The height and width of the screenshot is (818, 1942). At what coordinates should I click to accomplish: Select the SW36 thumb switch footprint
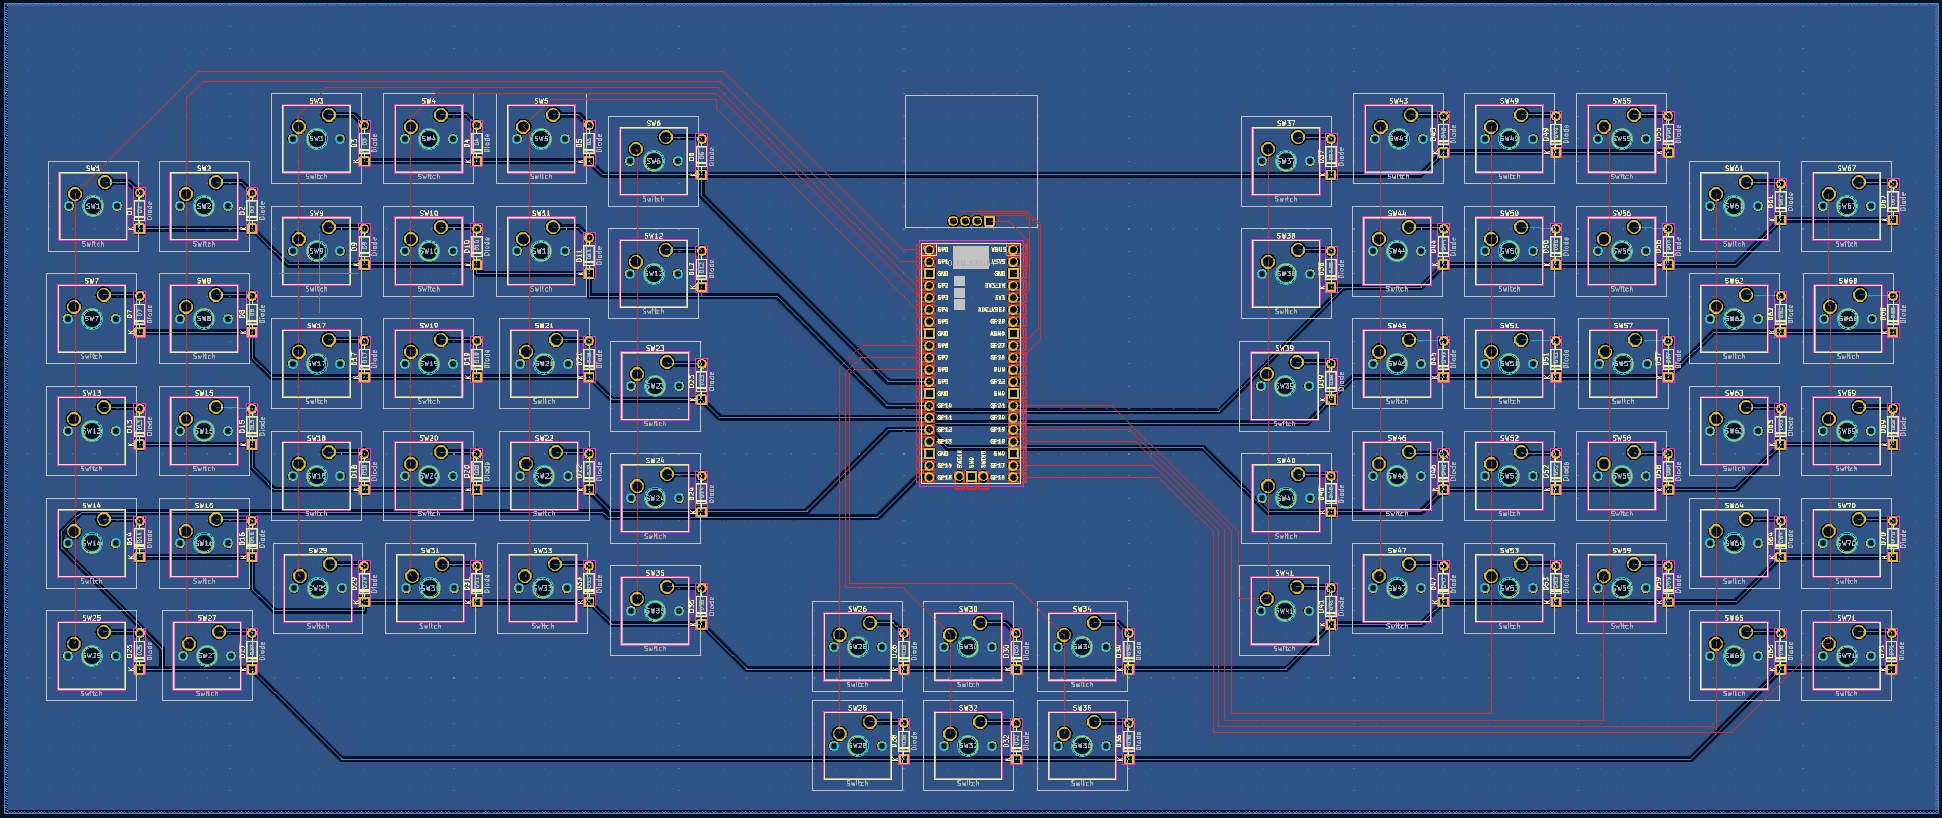click(x=1082, y=745)
